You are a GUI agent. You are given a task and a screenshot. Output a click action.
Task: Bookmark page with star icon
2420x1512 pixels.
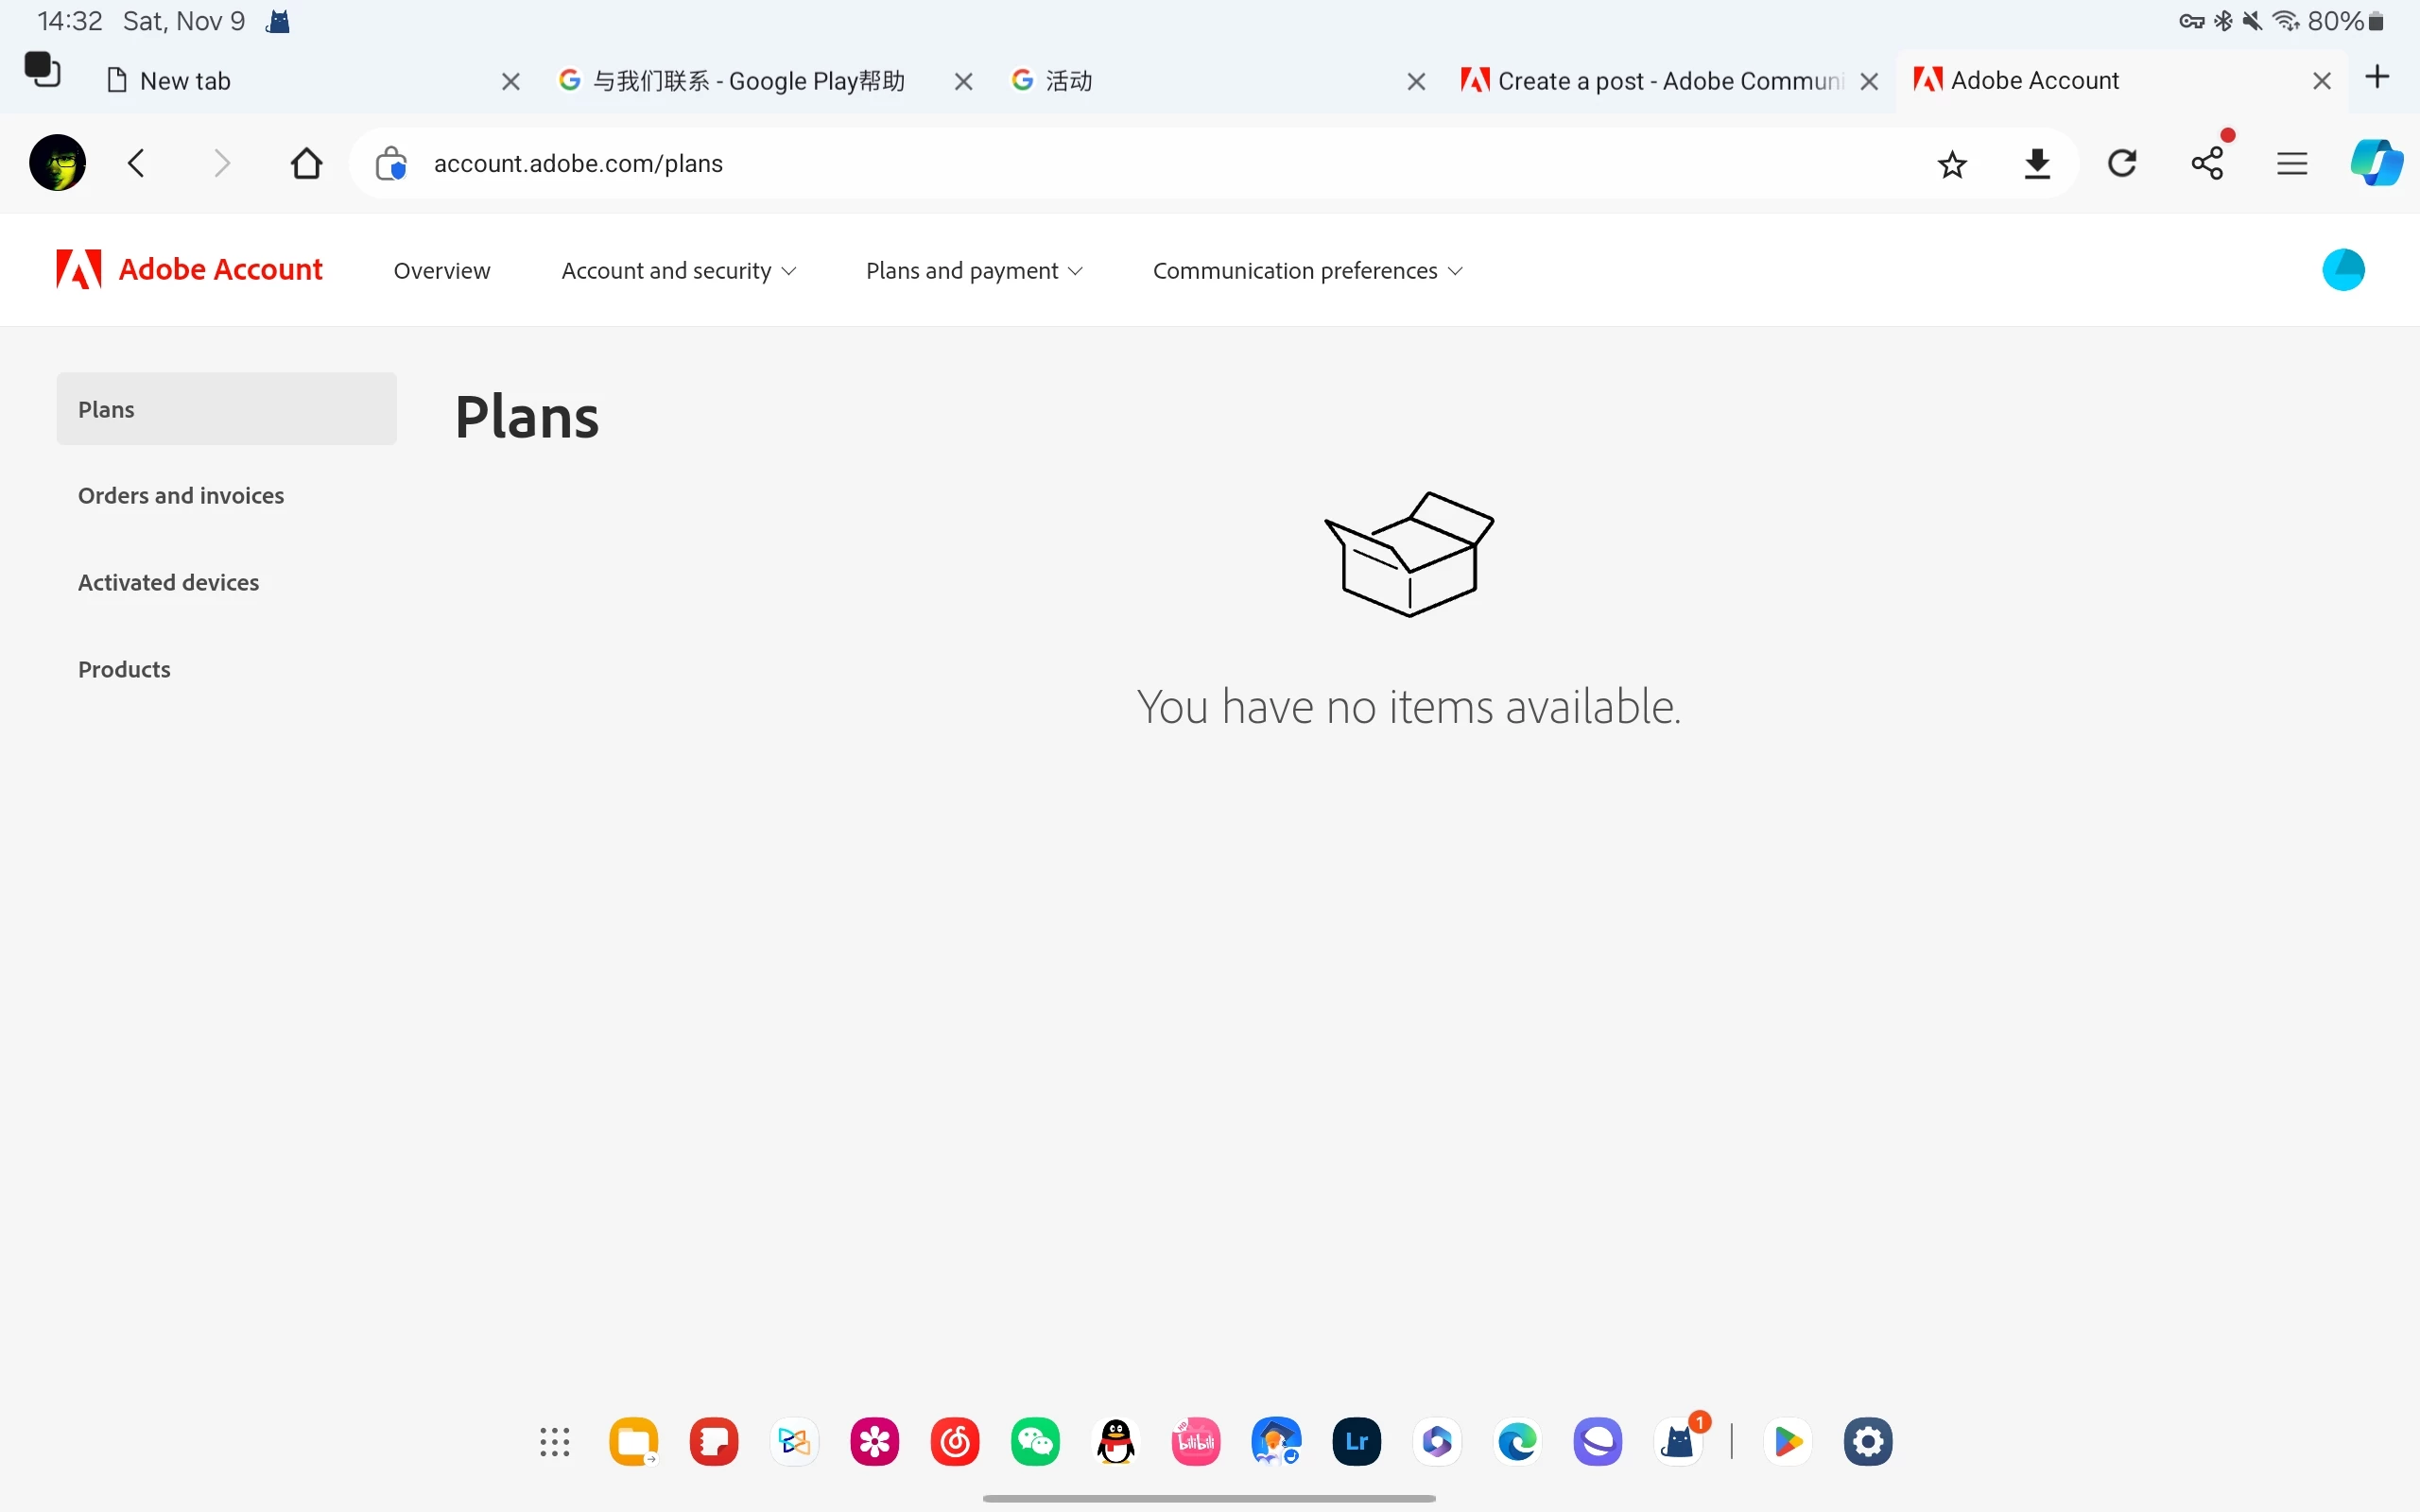click(1951, 163)
